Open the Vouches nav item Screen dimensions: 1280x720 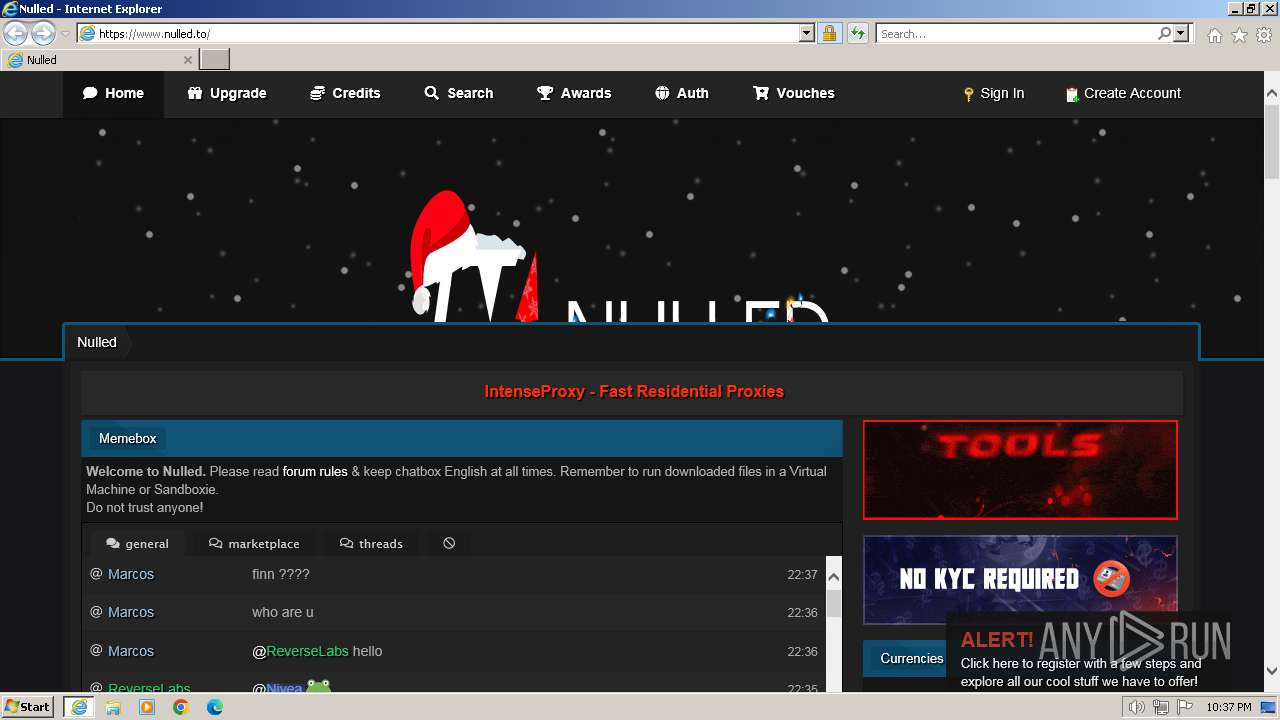click(x=794, y=93)
